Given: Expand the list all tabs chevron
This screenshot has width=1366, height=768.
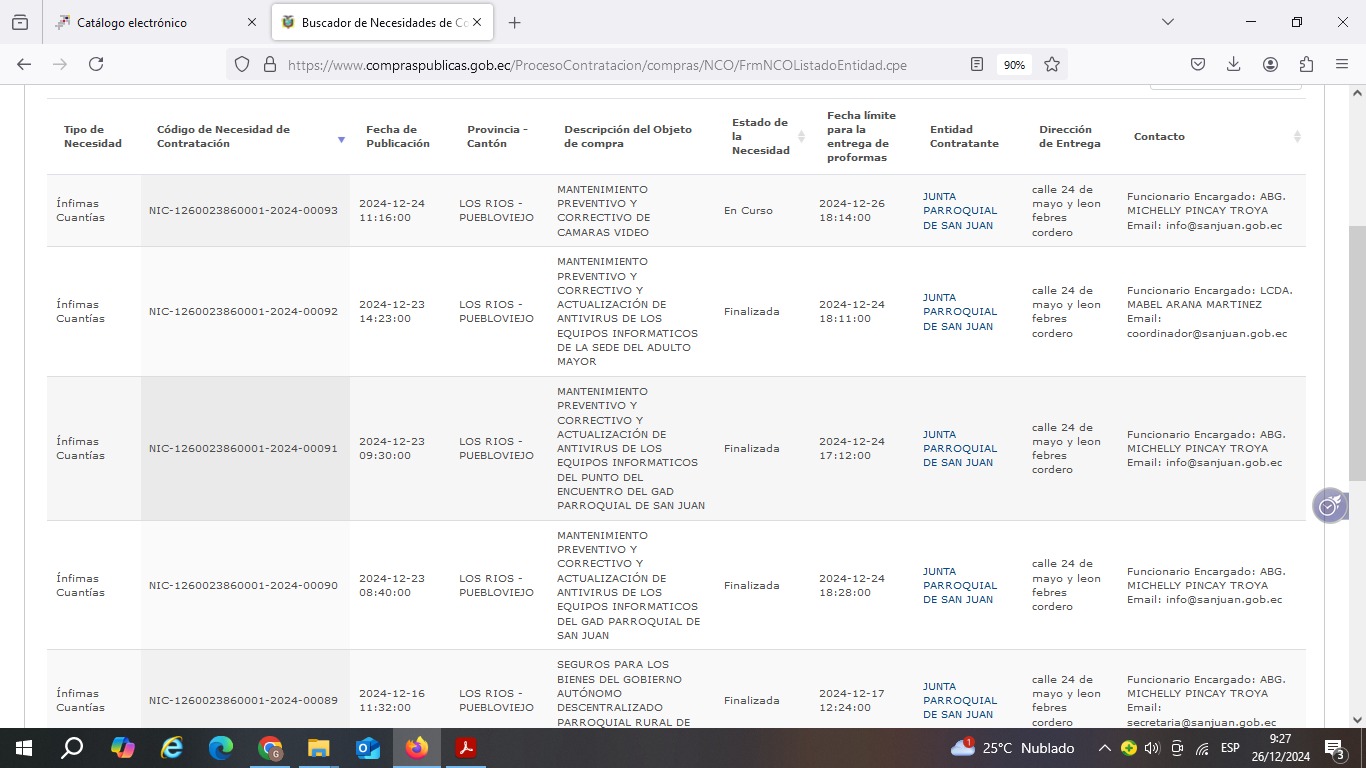Looking at the screenshot, I should click(1167, 22).
